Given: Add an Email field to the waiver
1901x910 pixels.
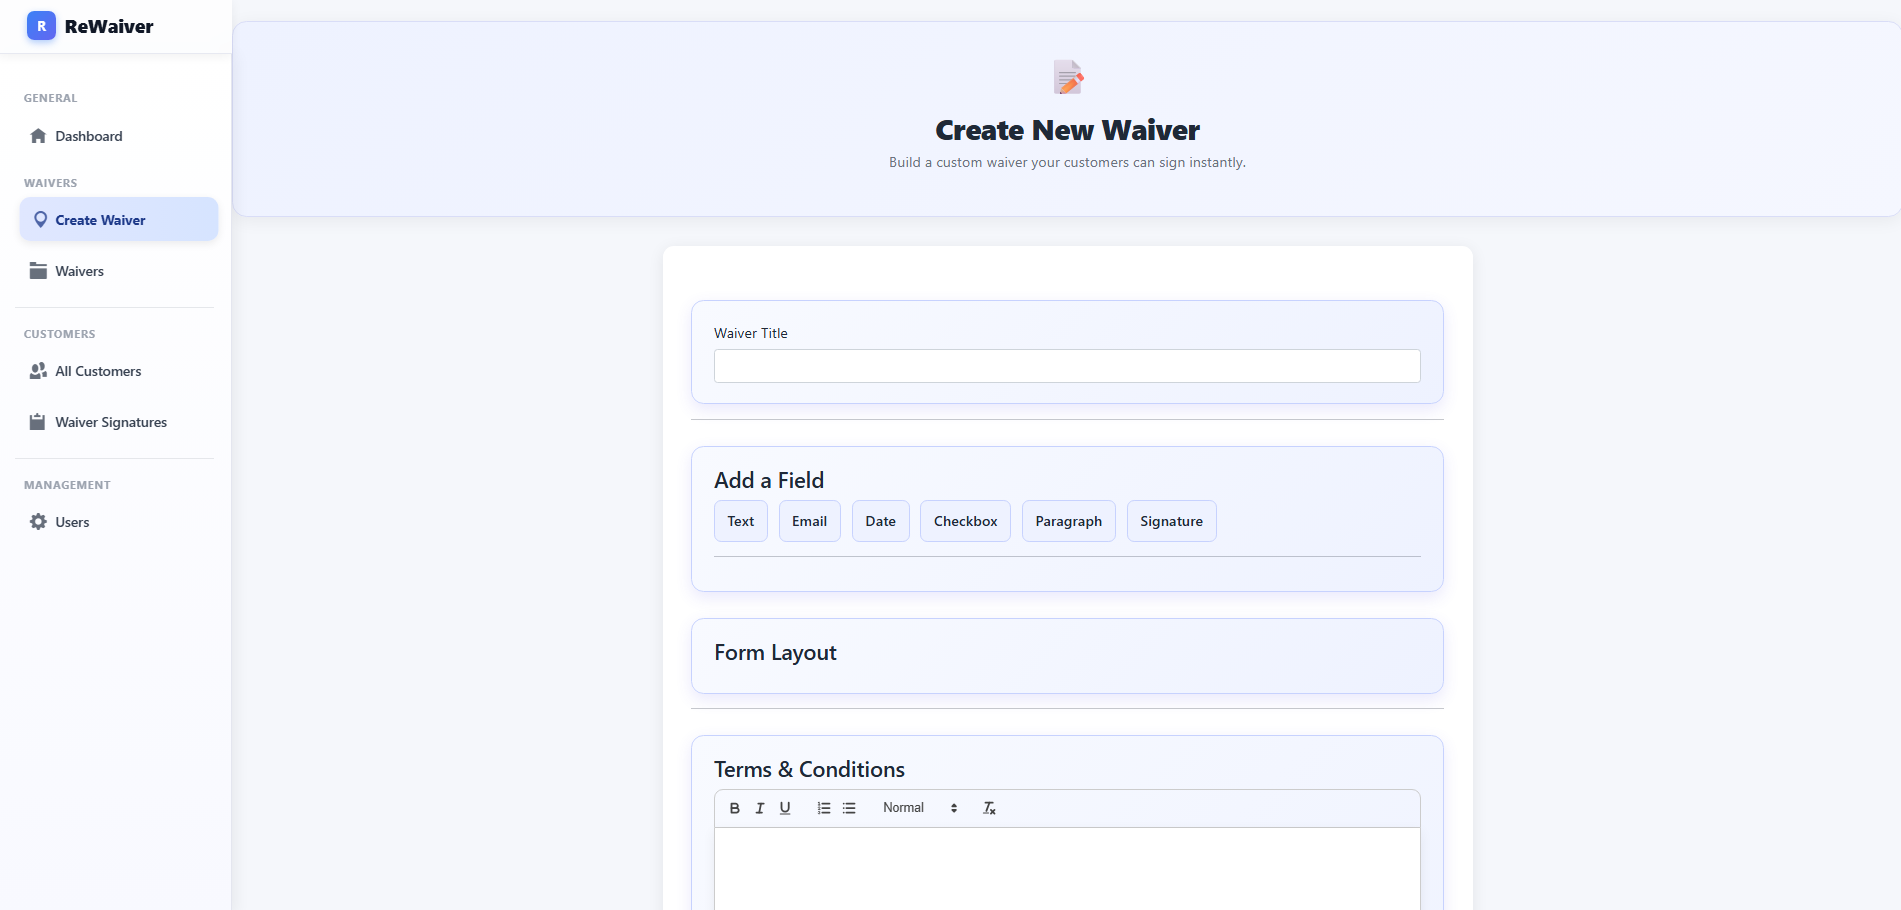Looking at the screenshot, I should coord(809,520).
